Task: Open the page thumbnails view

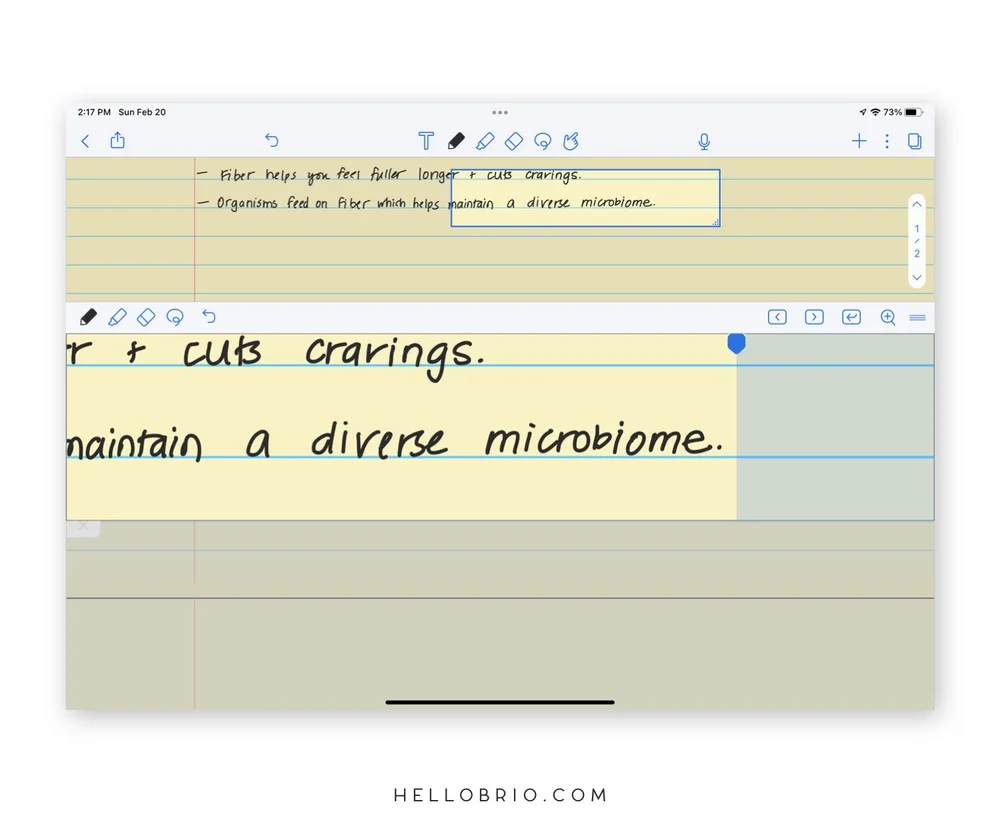Action: [914, 141]
